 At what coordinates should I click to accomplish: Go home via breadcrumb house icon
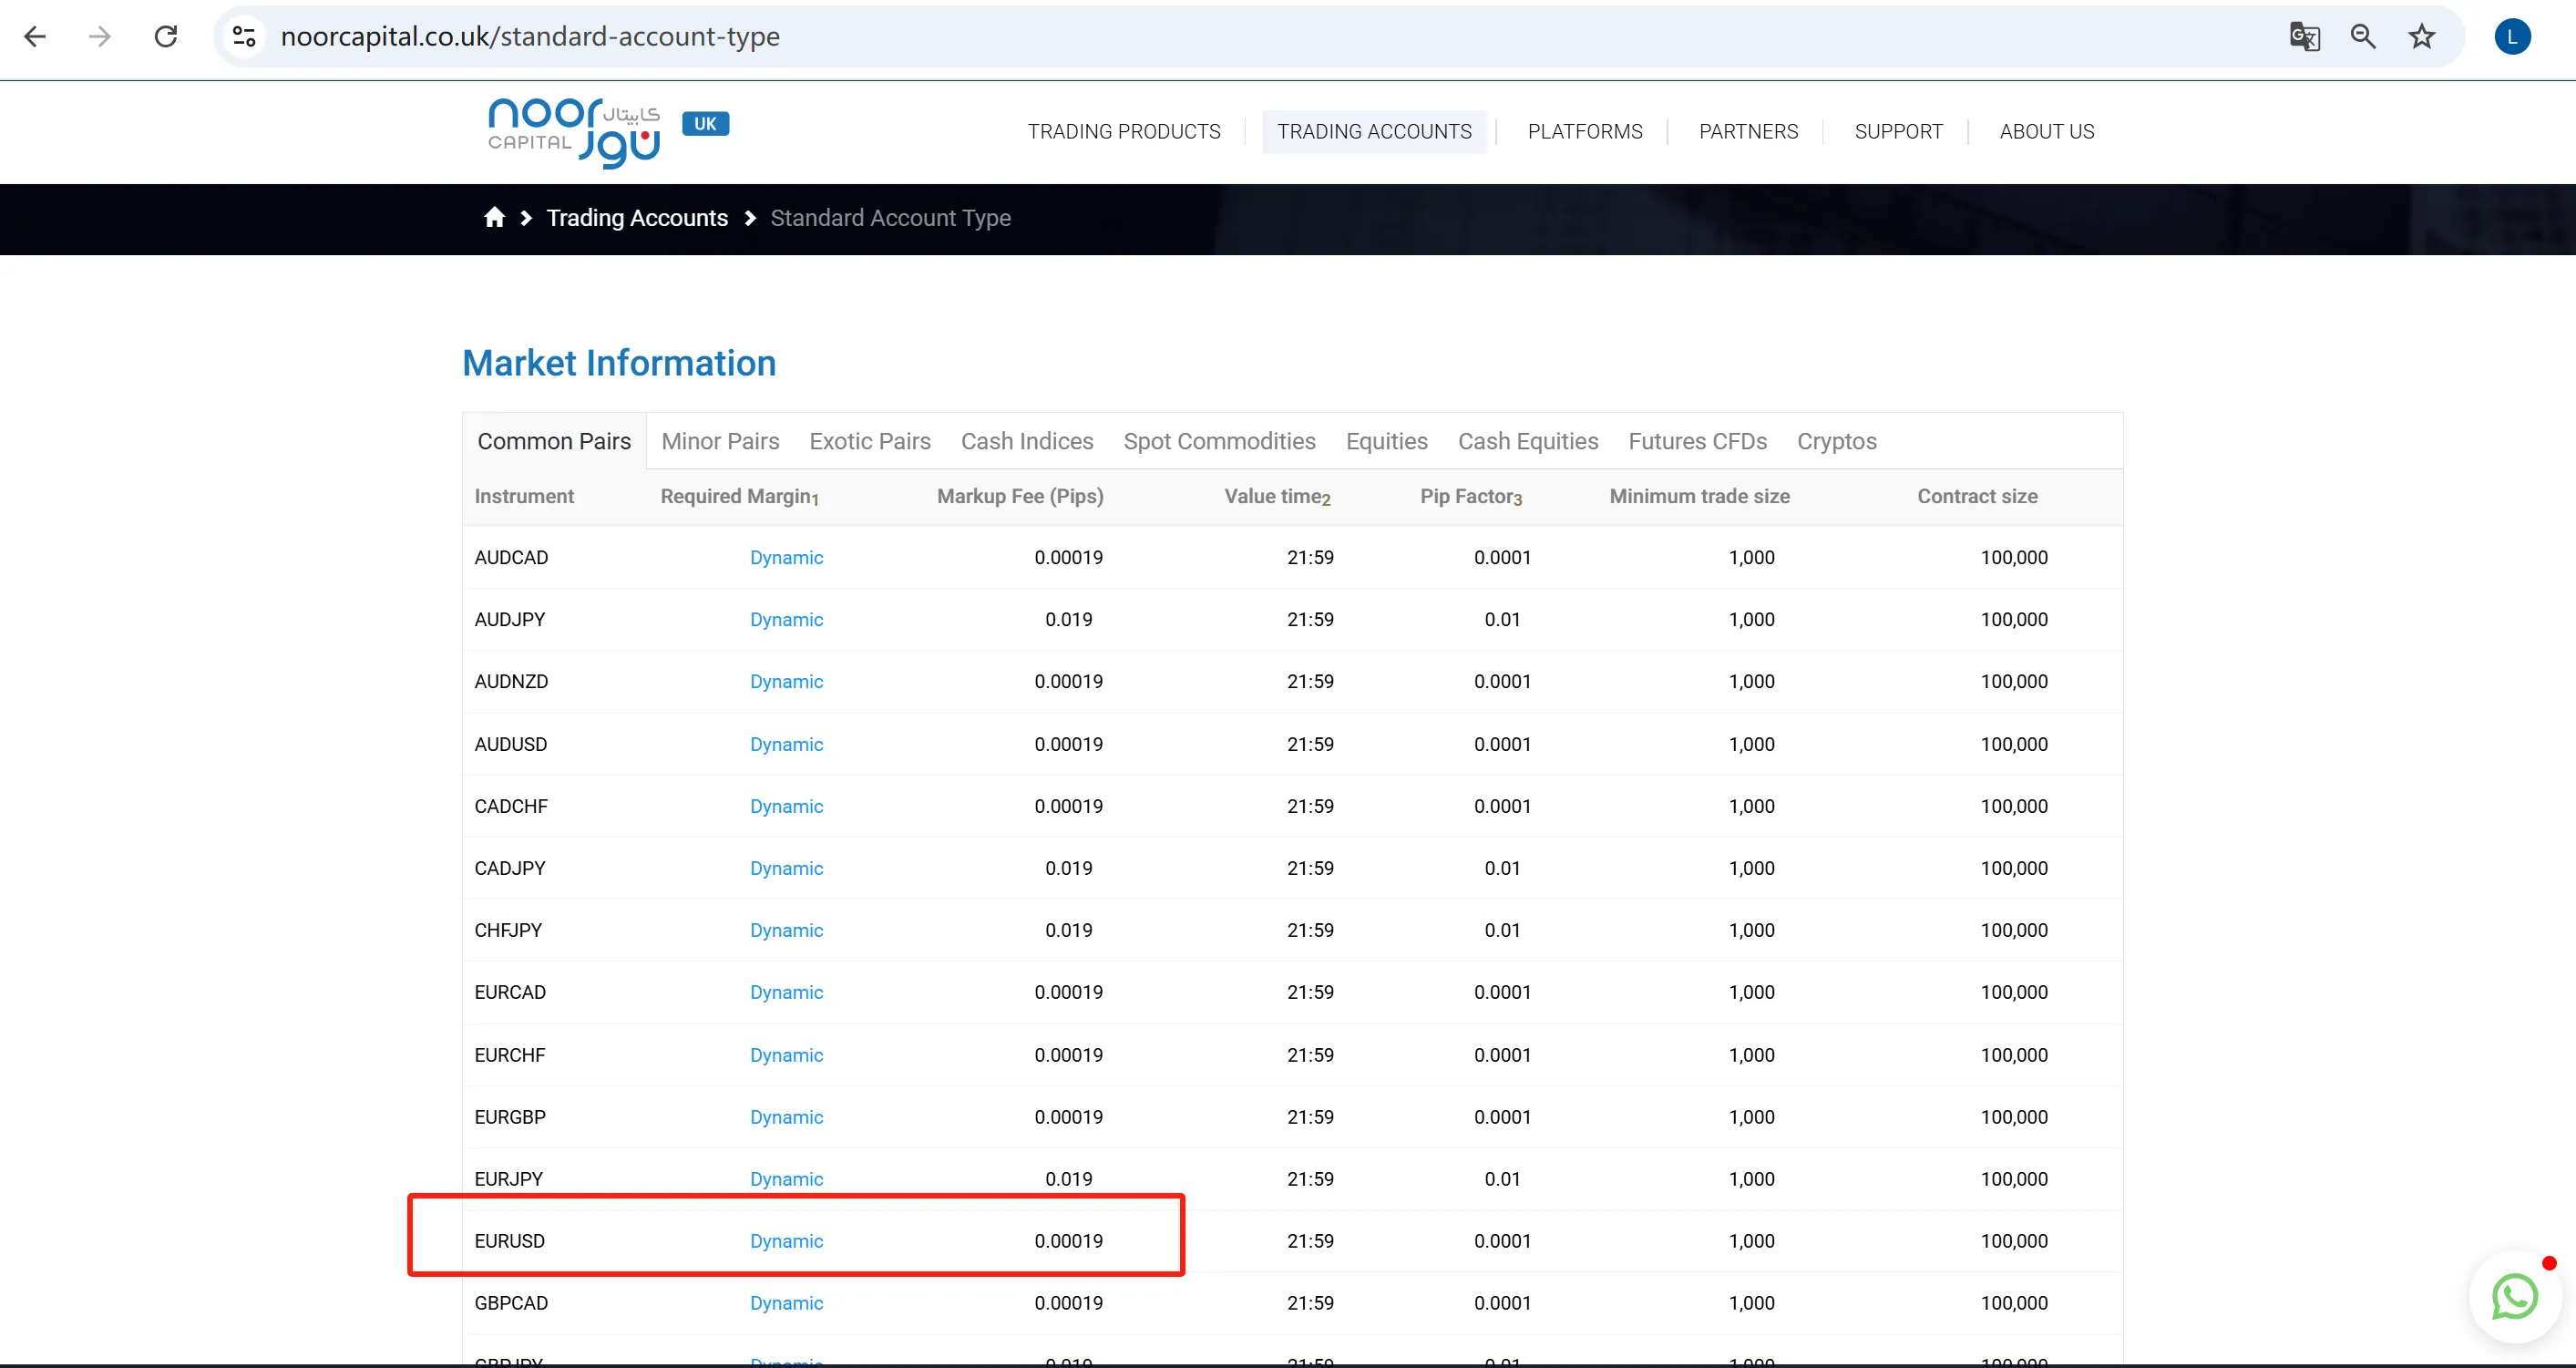[x=494, y=217]
